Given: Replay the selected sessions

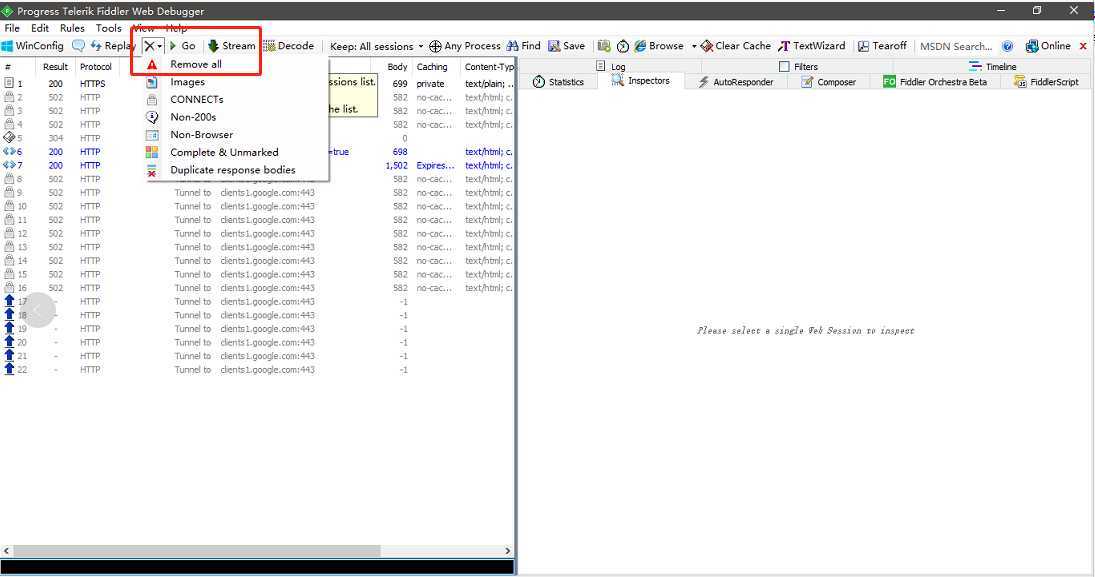Looking at the screenshot, I should 112,45.
